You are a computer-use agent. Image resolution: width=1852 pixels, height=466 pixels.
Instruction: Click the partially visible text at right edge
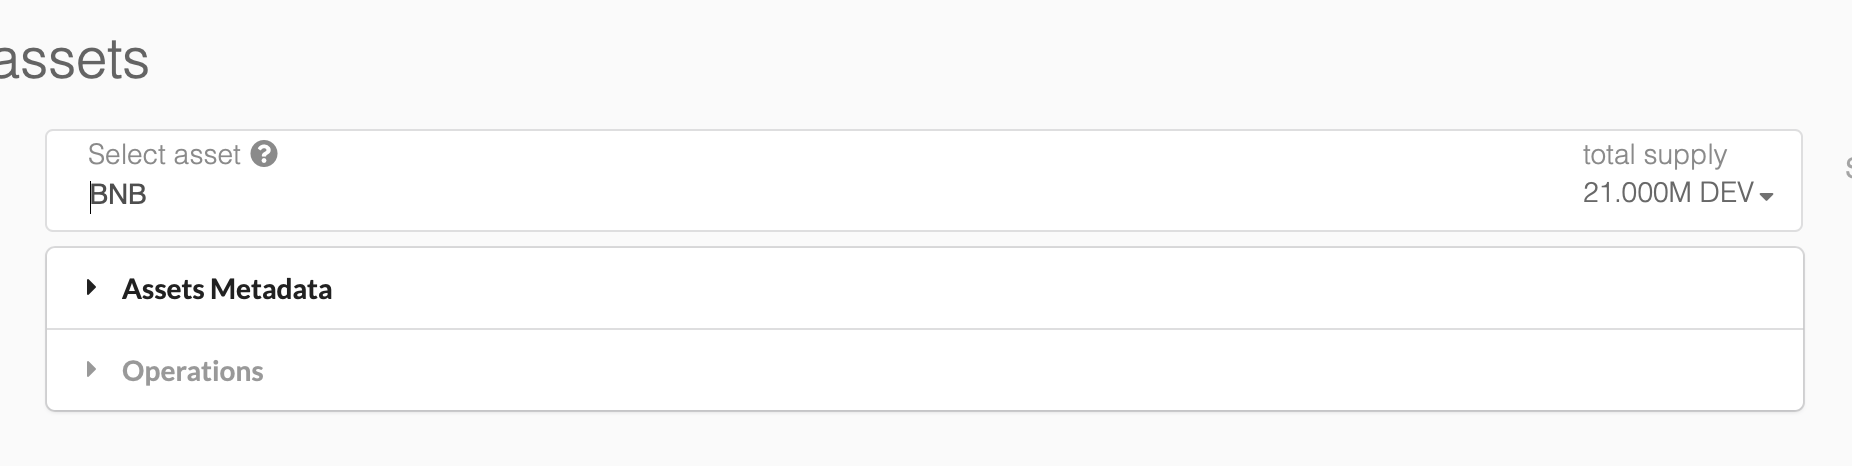1847,168
